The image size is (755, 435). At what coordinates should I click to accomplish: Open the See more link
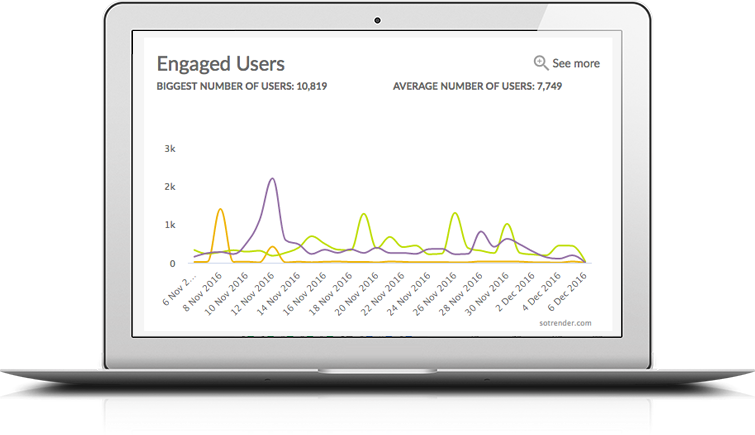(576, 63)
